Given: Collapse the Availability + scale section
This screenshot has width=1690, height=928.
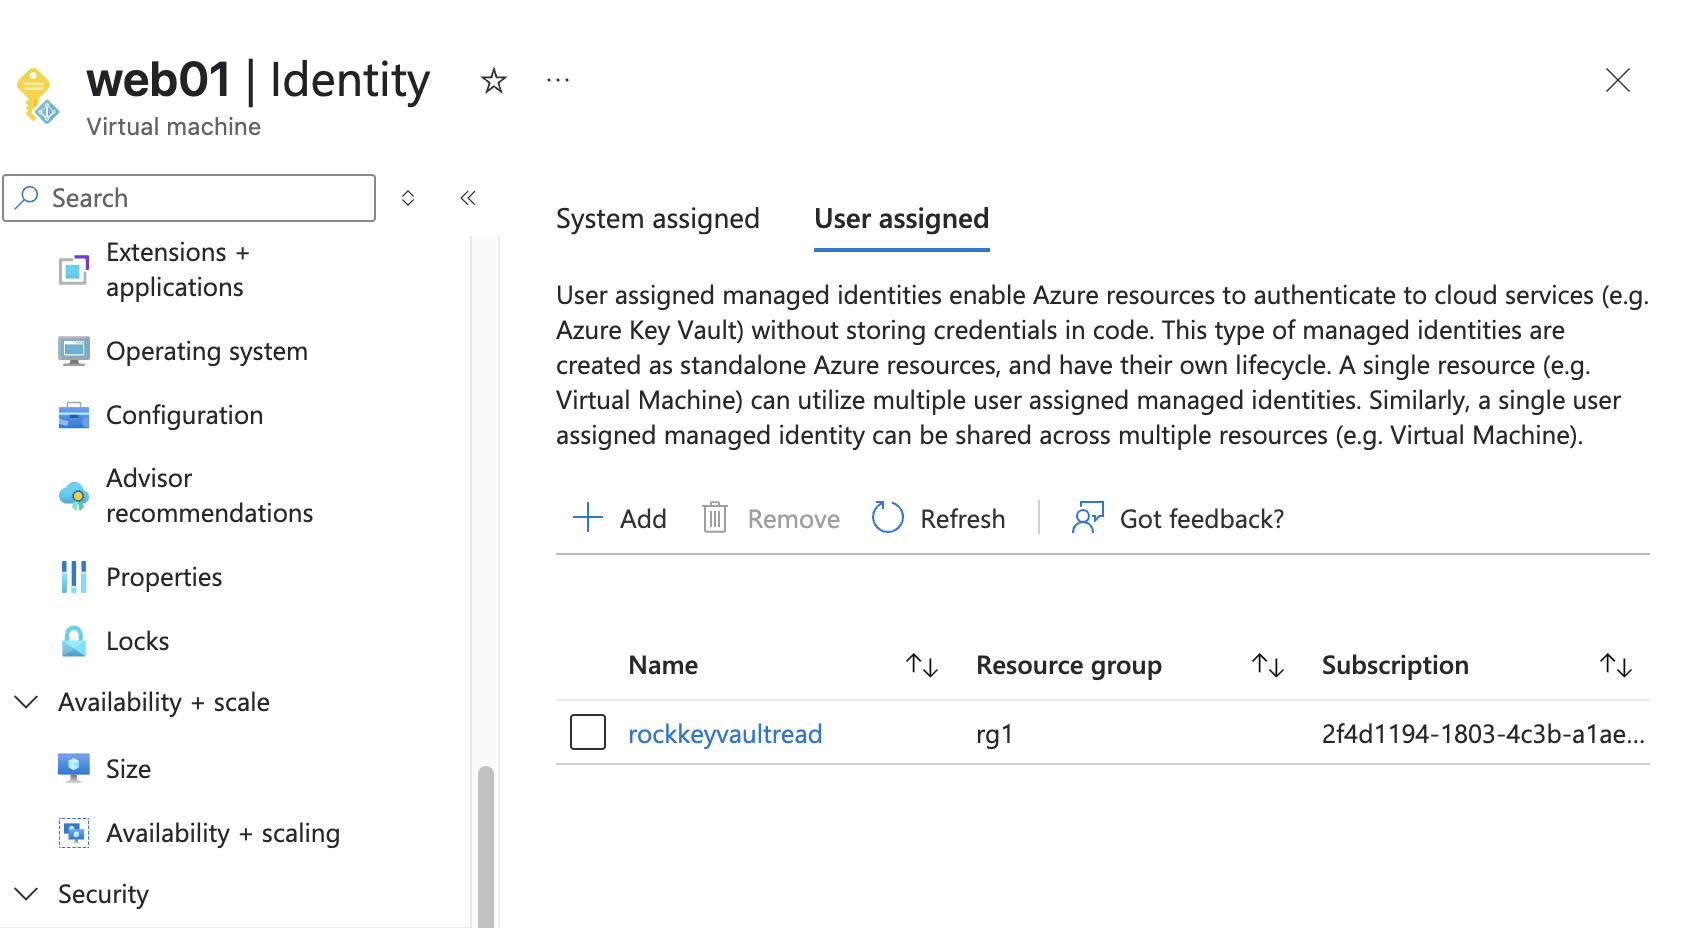Looking at the screenshot, I should pyautogui.click(x=27, y=702).
